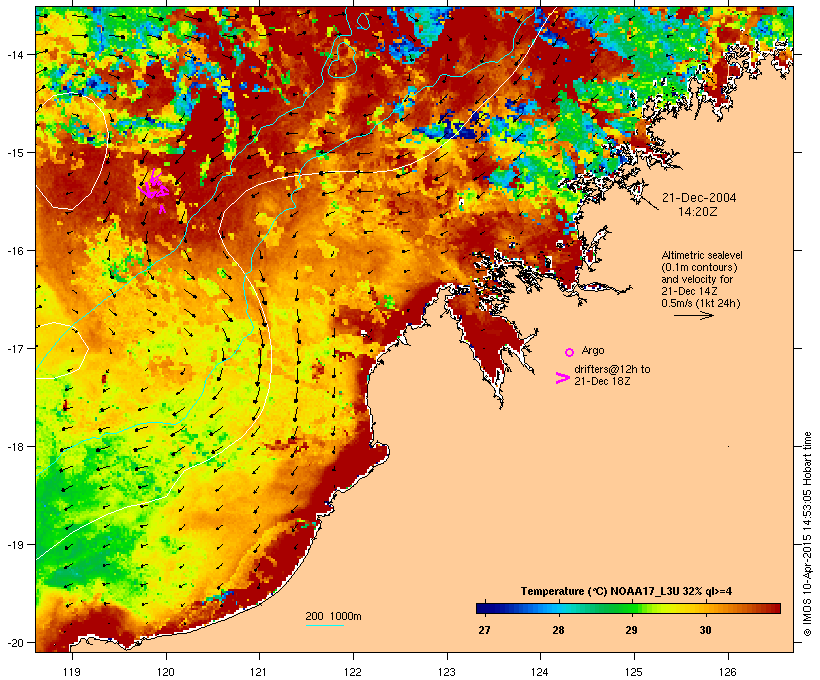Click the latitude axis label -17
820x680 pixels.
15,348
